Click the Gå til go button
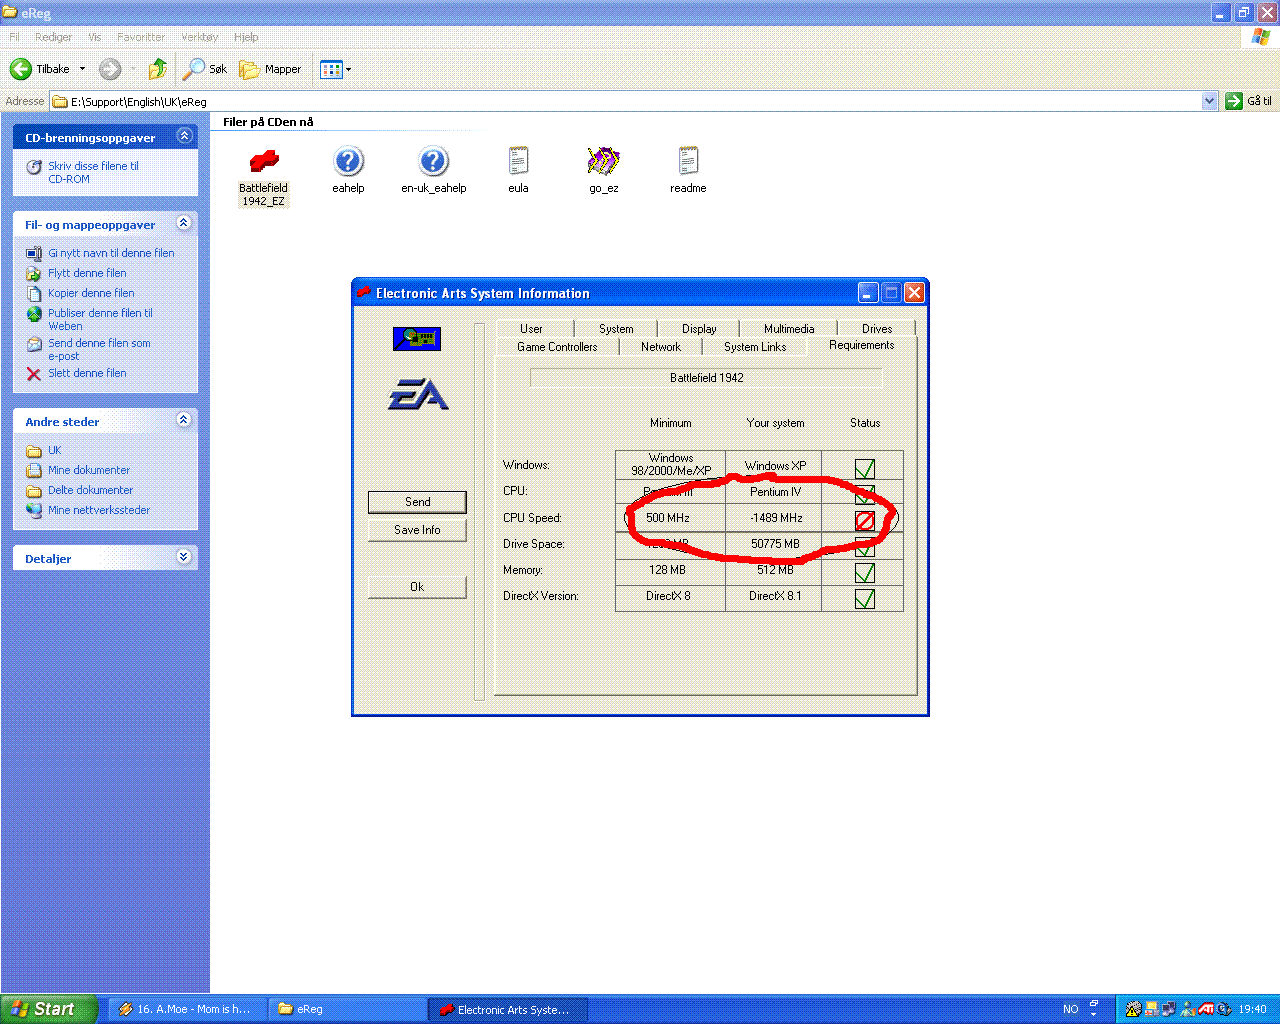Viewport: 1280px width, 1024px height. [1249, 101]
